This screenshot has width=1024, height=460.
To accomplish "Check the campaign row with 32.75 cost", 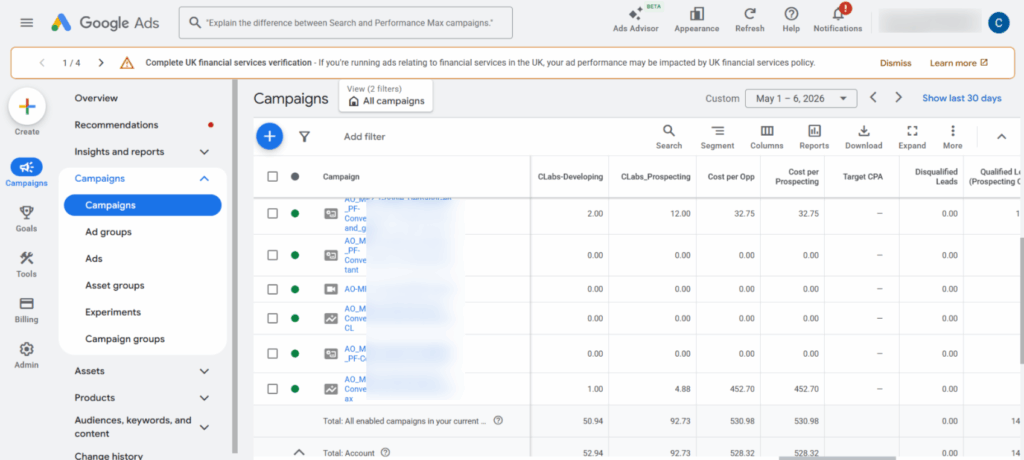I will 272,213.
